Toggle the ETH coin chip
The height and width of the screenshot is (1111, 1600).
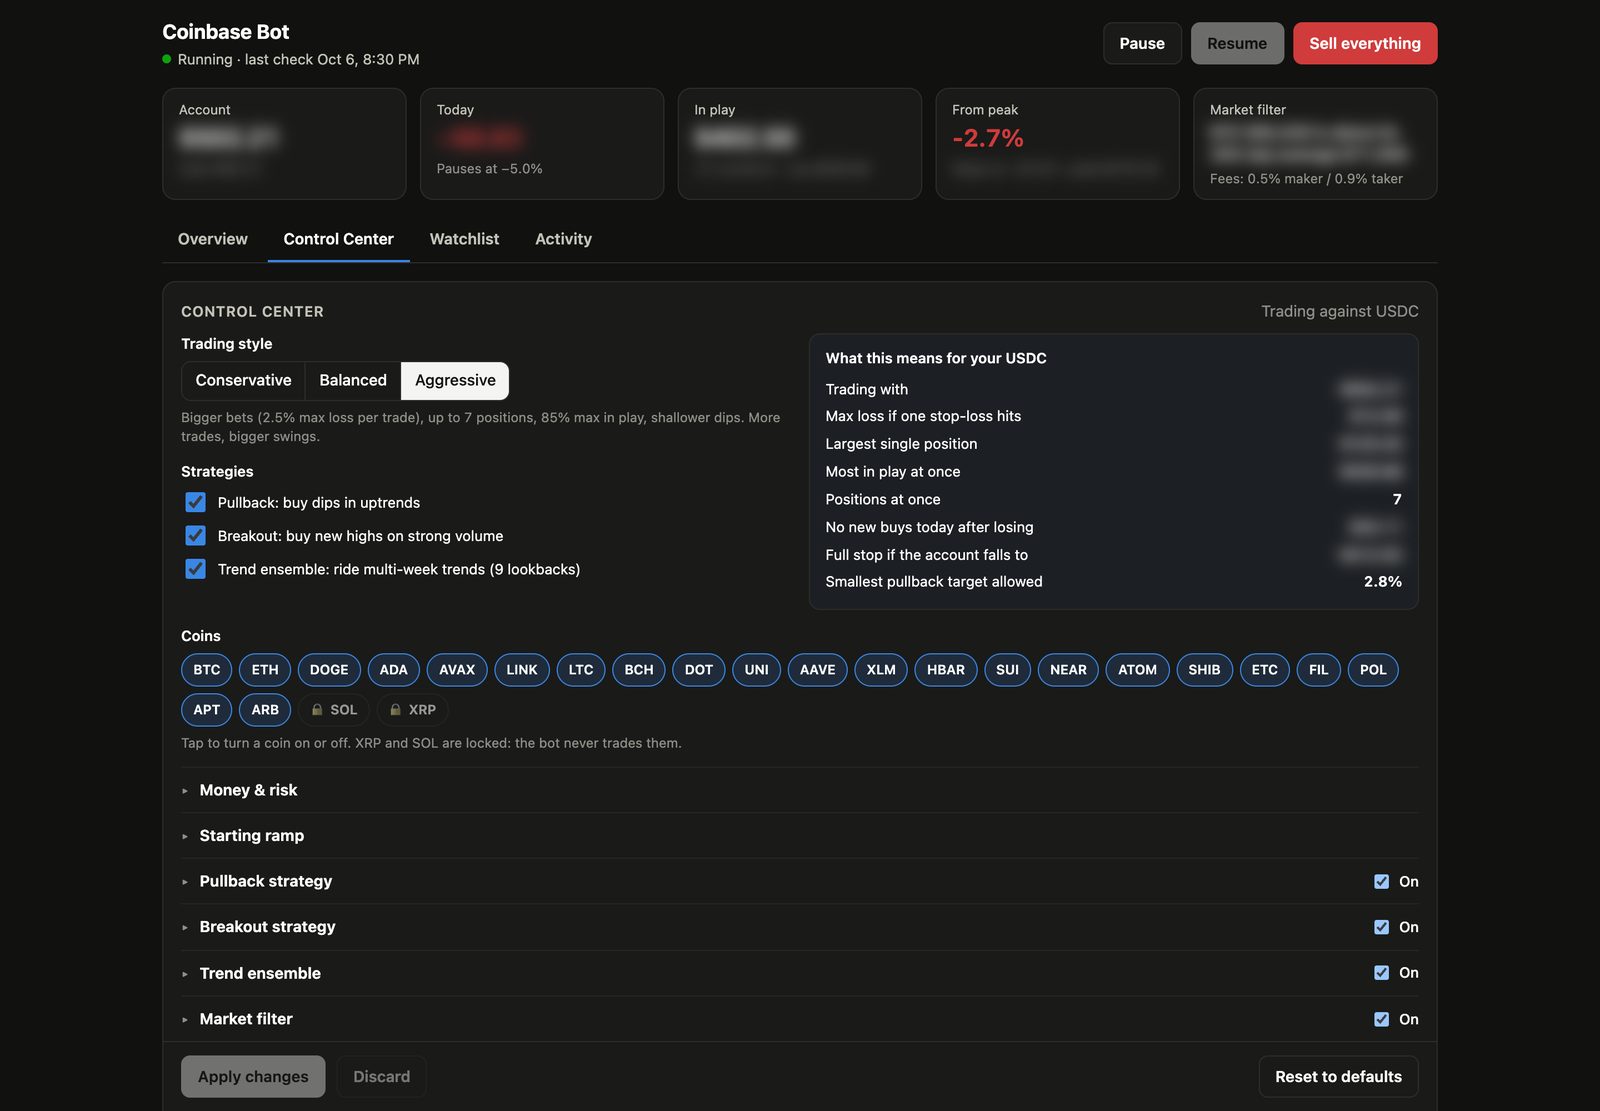265,670
